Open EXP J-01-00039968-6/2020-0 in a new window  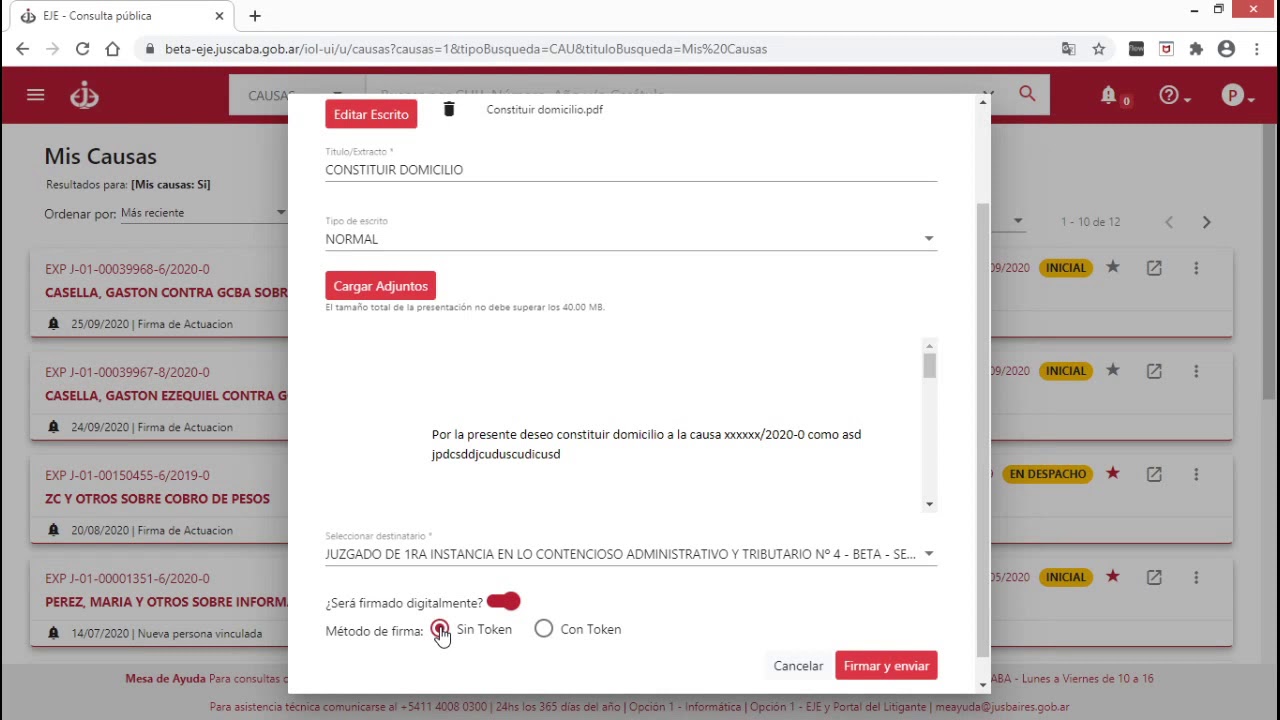(1154, 268)
